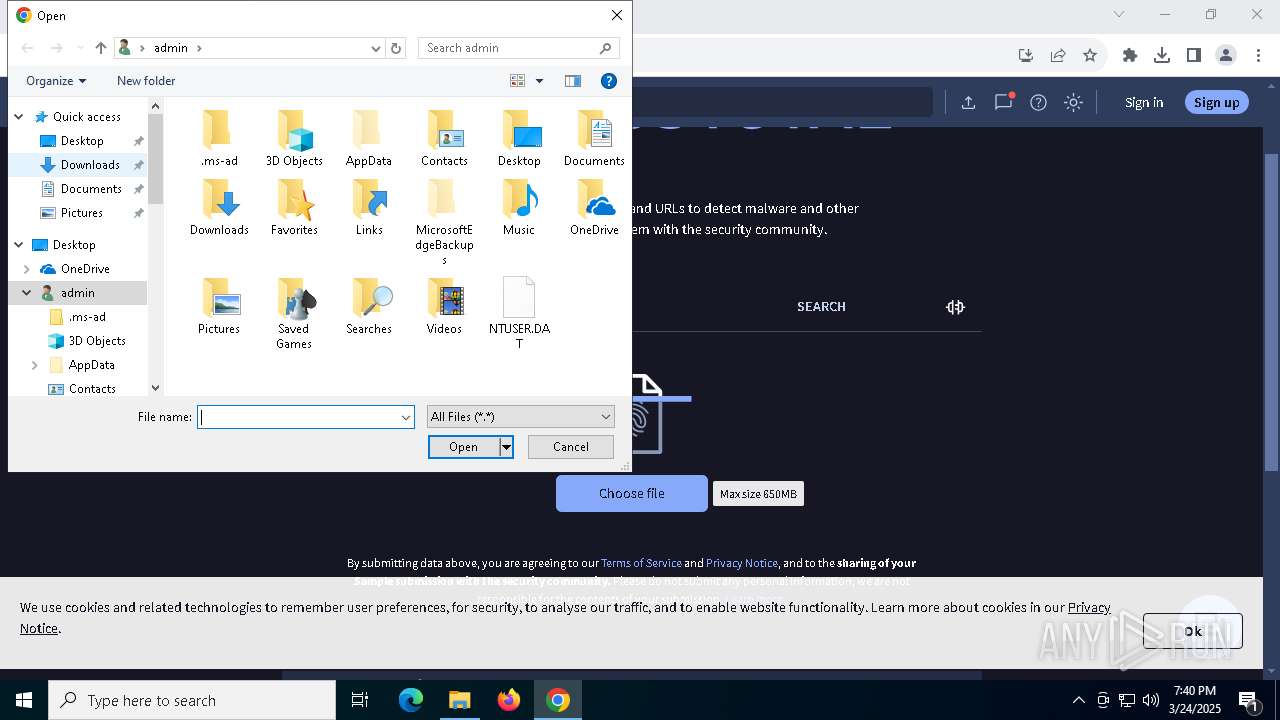
Task: Open the Privacy Notice link in agreement text
Action: point(742,563)
